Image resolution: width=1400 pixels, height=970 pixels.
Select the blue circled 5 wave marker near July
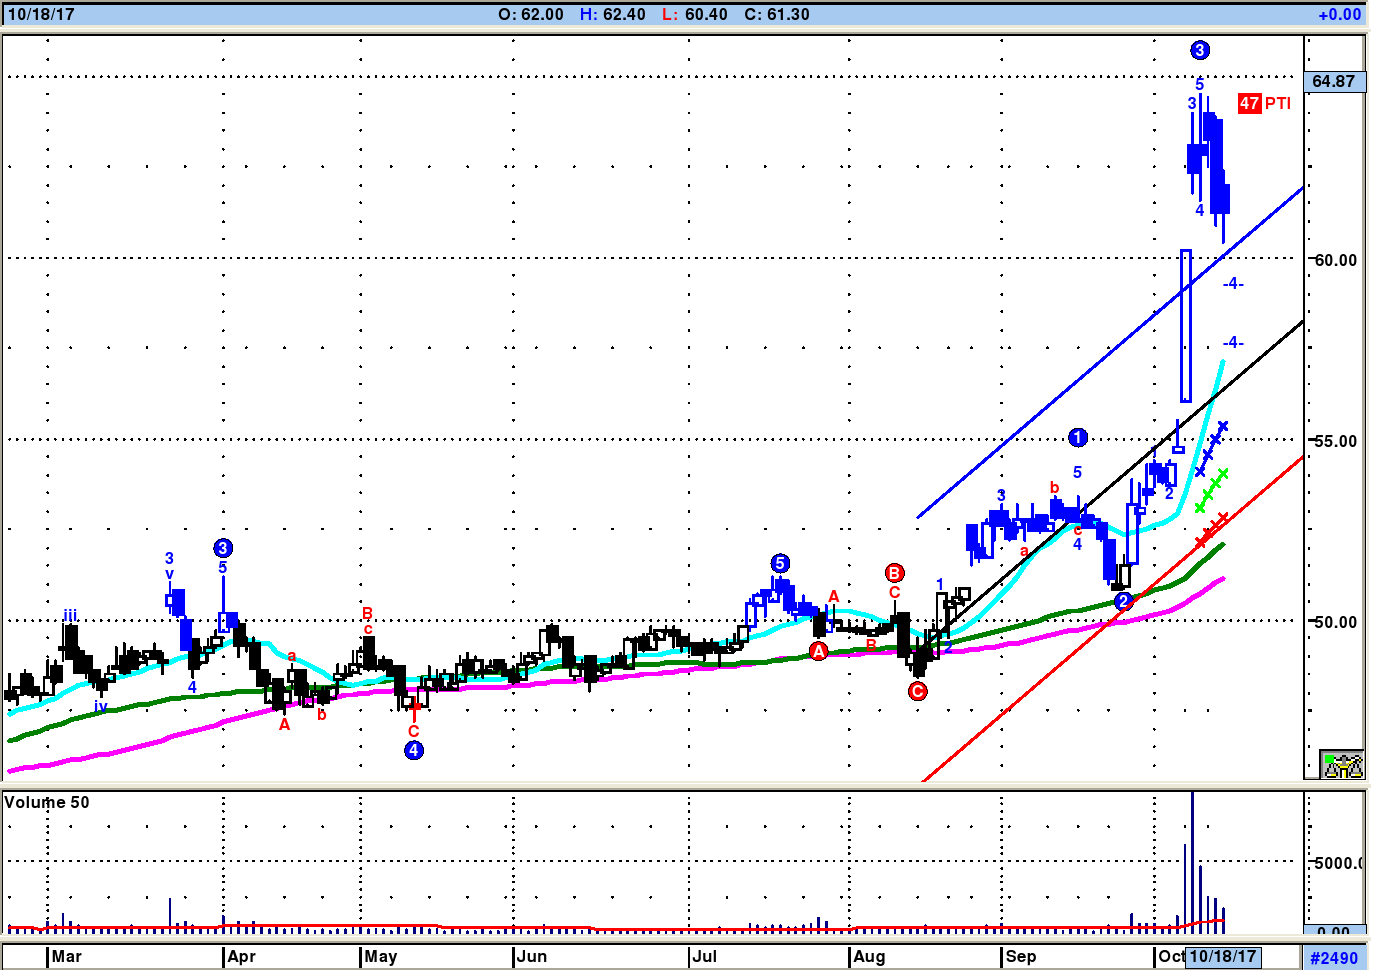(780, 564)
